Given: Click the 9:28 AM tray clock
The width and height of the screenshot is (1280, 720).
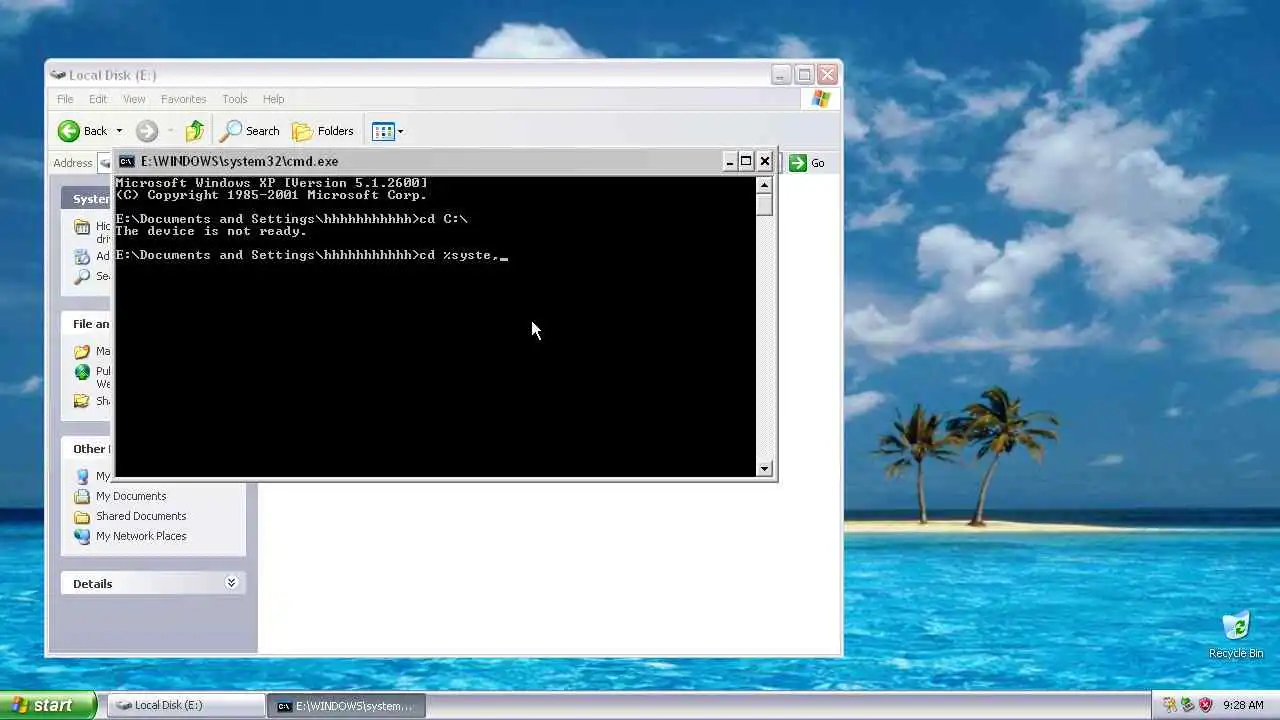Looking at the screenshot, I should coord(1243,705).
